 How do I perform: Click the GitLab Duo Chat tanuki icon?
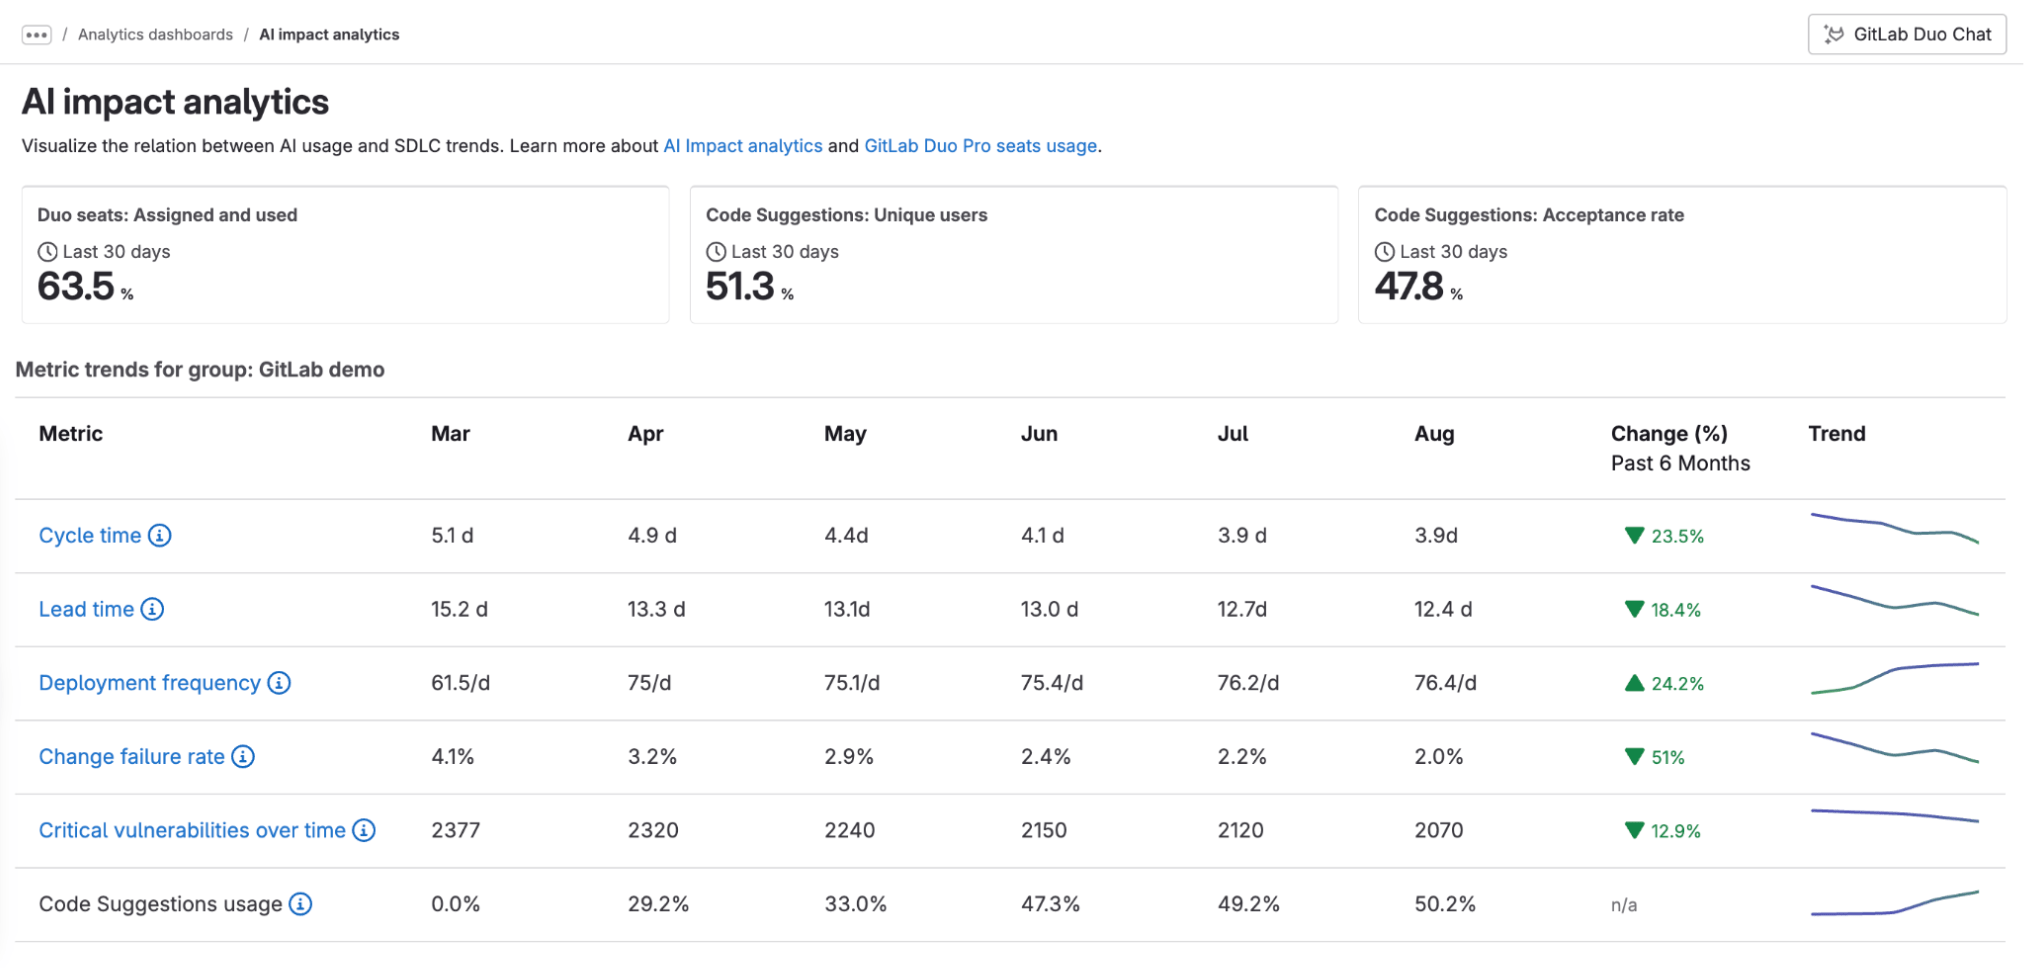click(1833, 33)
